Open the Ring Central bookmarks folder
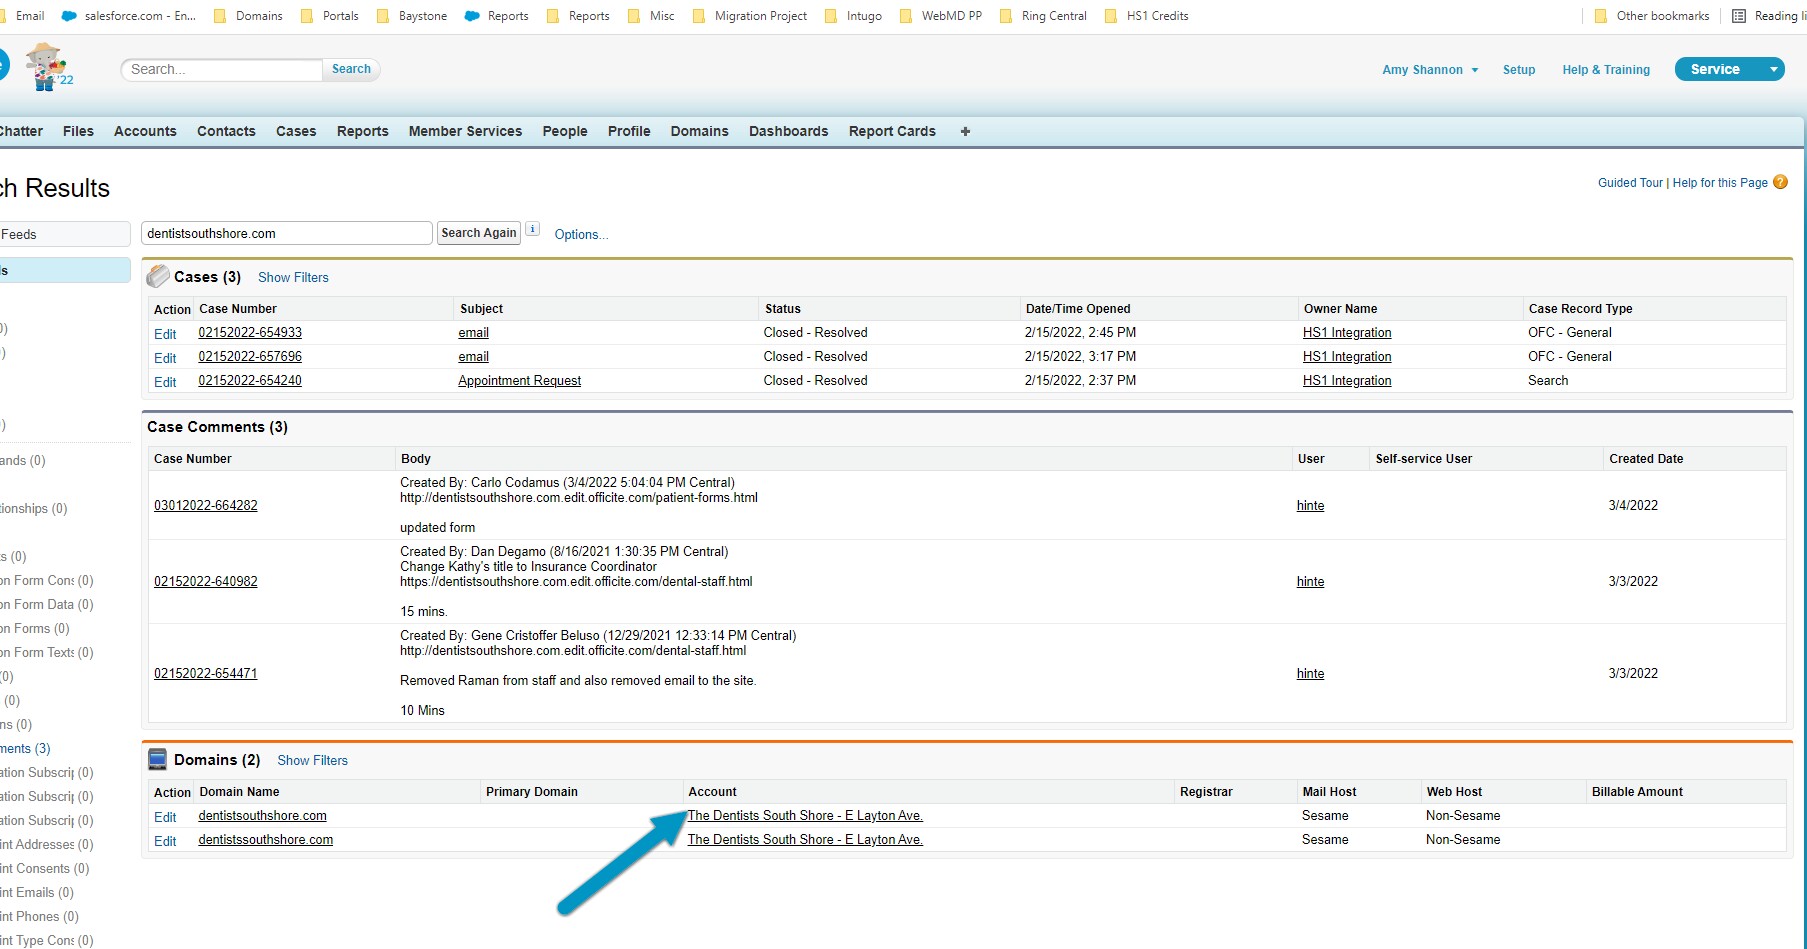 1043,16
